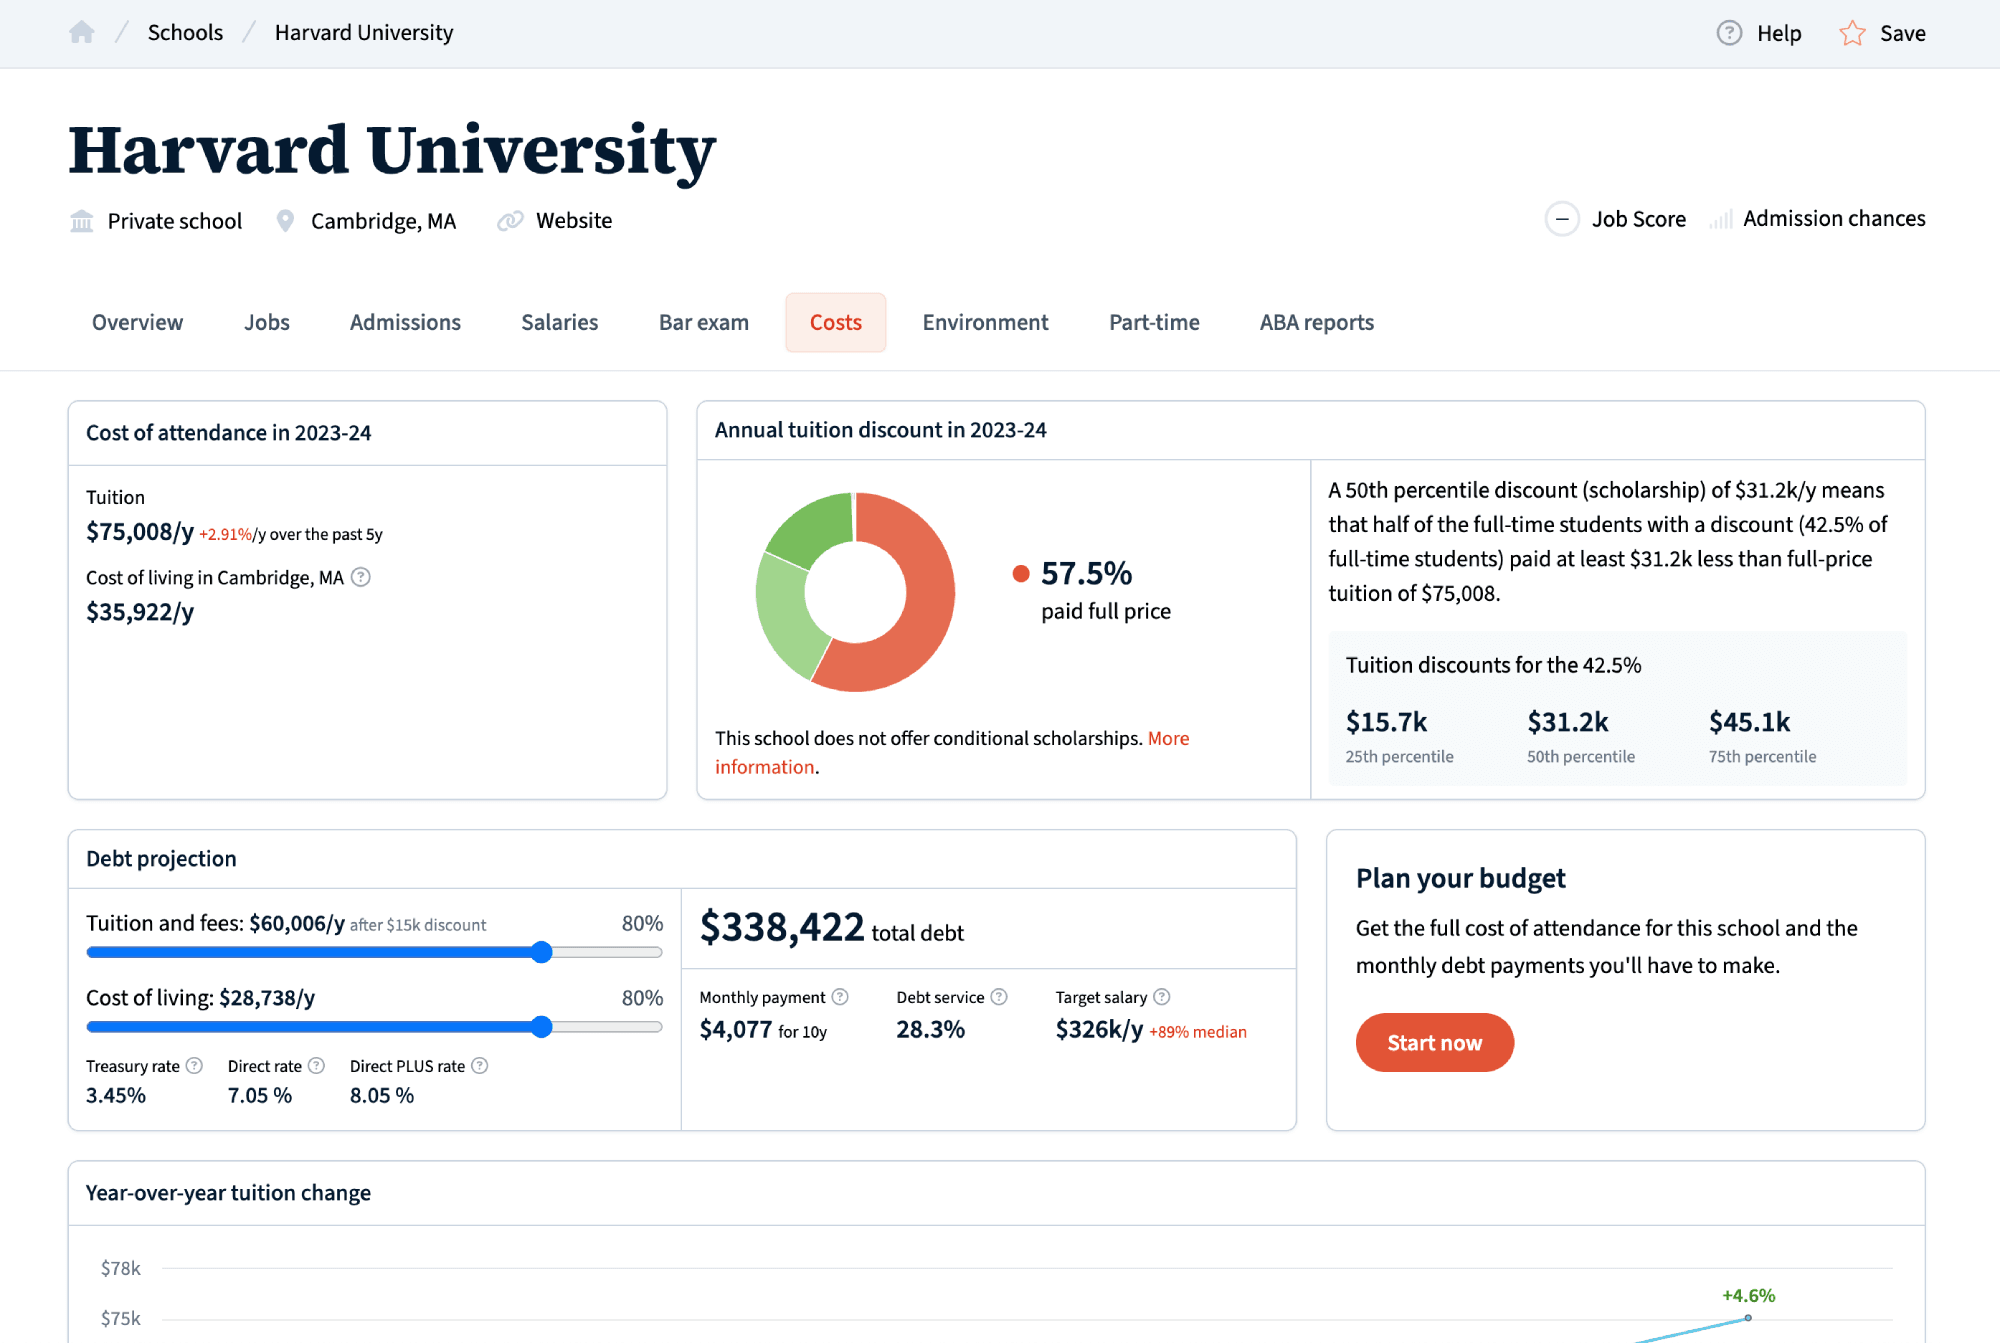Save this school

(x=1902, y=33)
